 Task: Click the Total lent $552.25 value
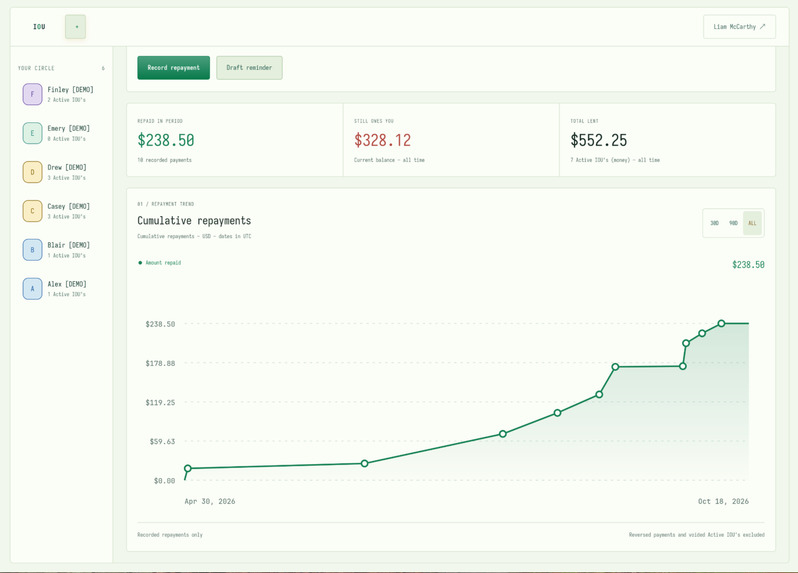tap(598, 140)
